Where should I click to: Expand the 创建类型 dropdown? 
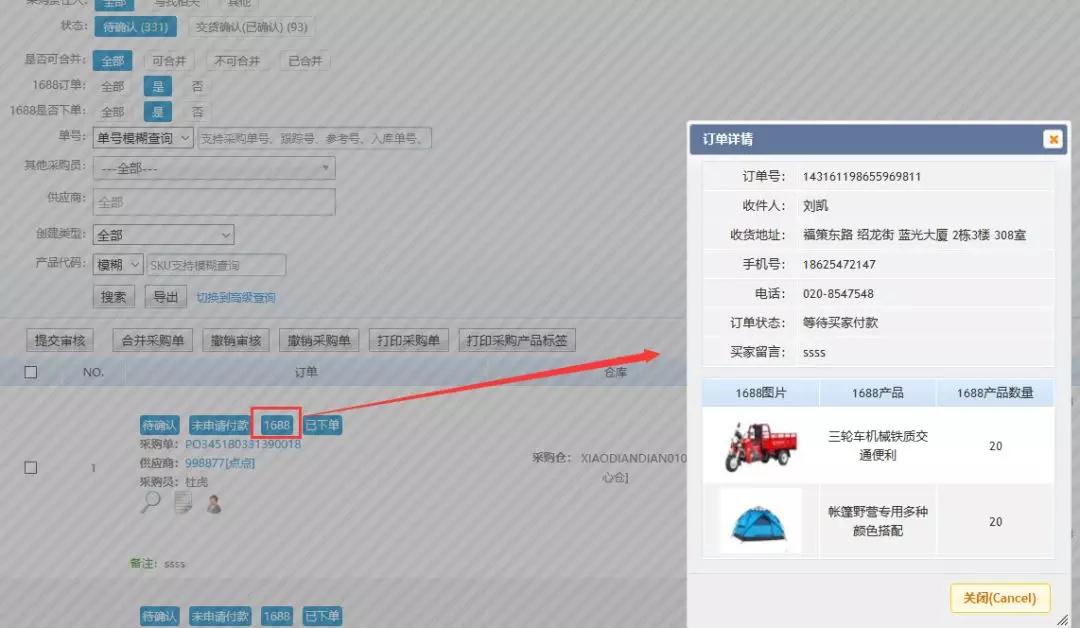coord(163,235)
